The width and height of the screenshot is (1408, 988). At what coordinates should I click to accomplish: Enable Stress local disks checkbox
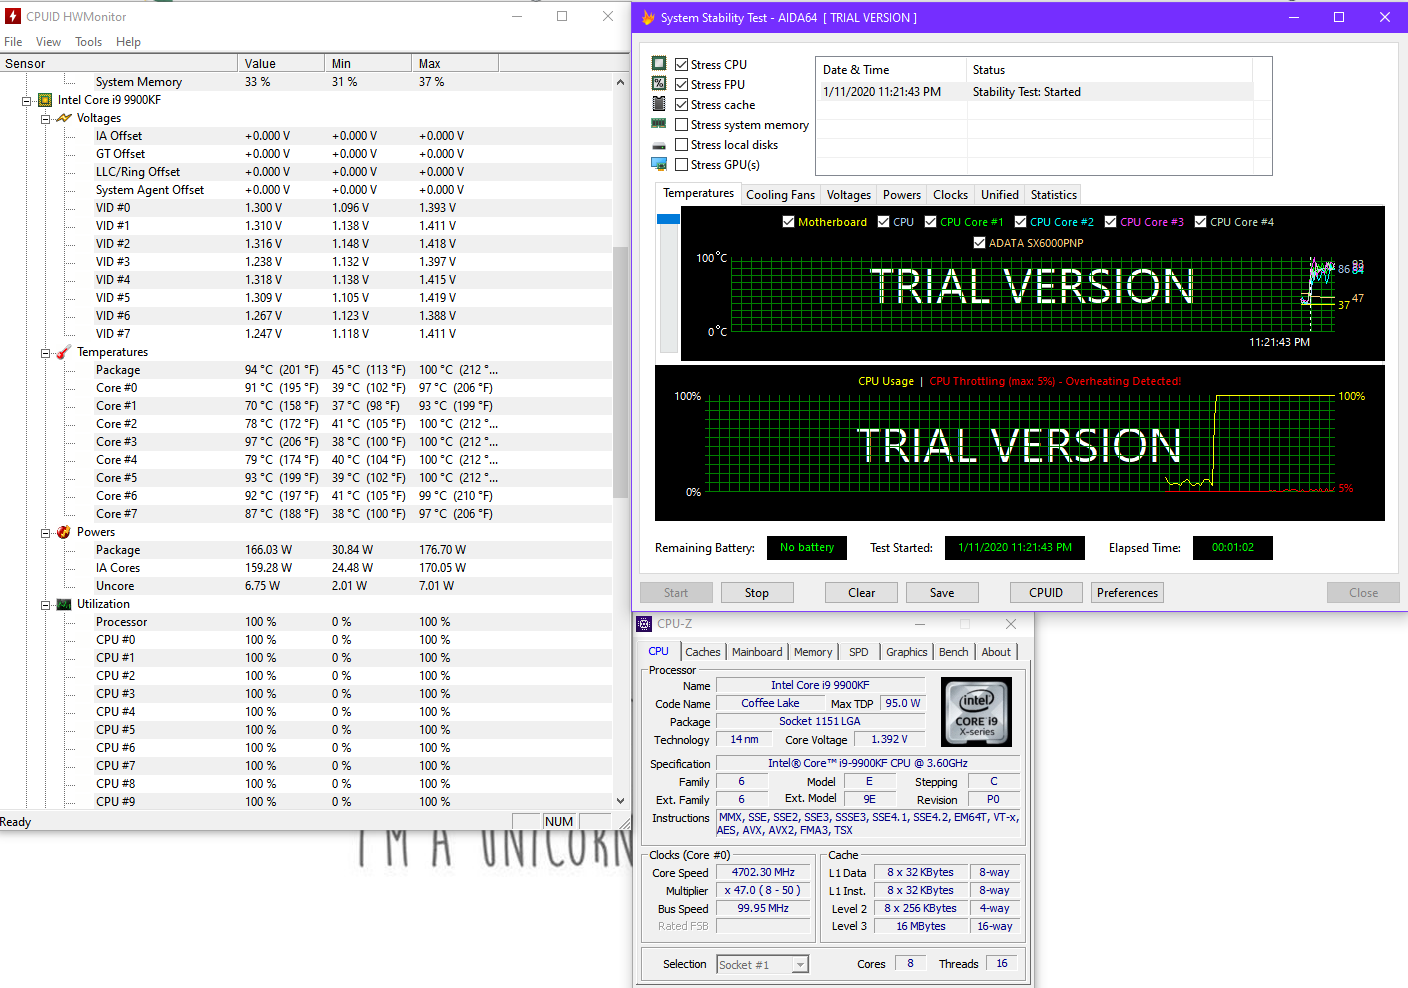click(681, 144)
